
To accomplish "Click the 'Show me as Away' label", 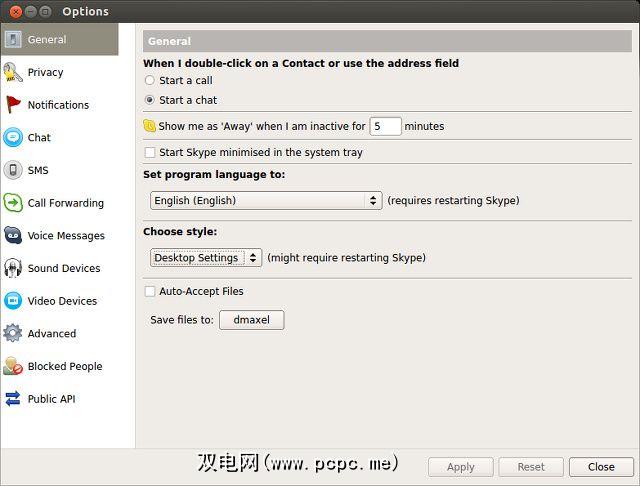I will pos(262,126).
